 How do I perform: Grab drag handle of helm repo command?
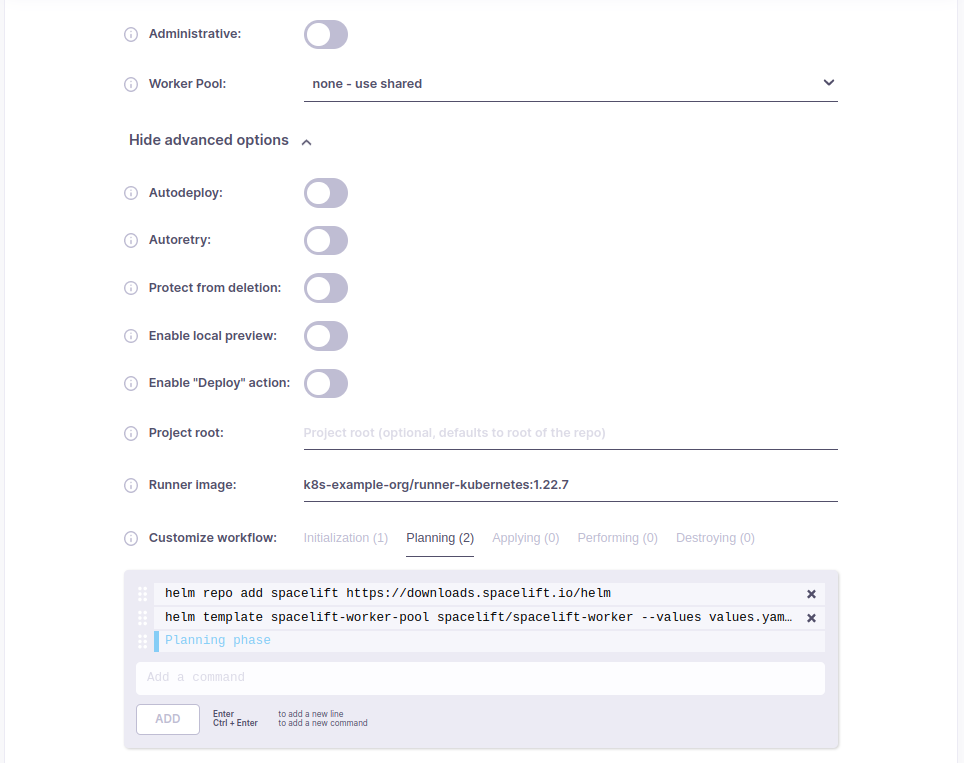click(143, 594)
